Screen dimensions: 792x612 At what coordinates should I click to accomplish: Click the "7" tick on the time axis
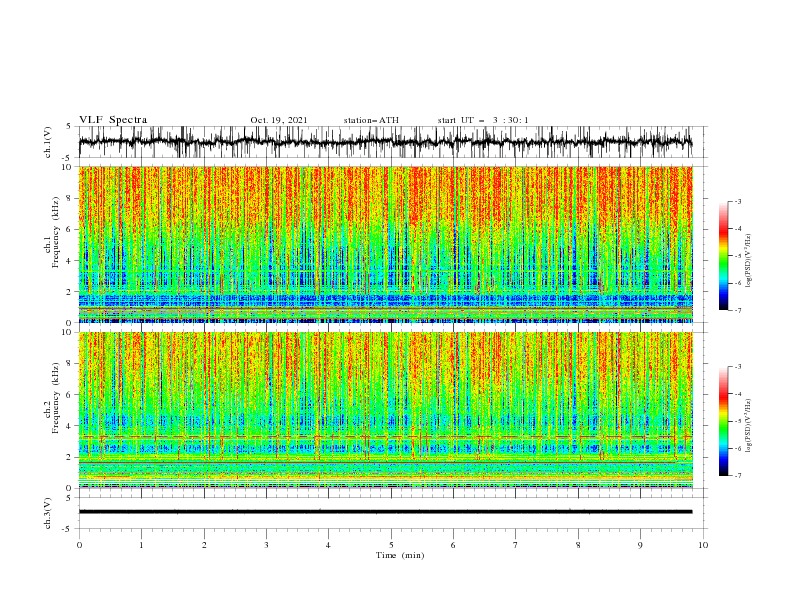pos(516,545)
